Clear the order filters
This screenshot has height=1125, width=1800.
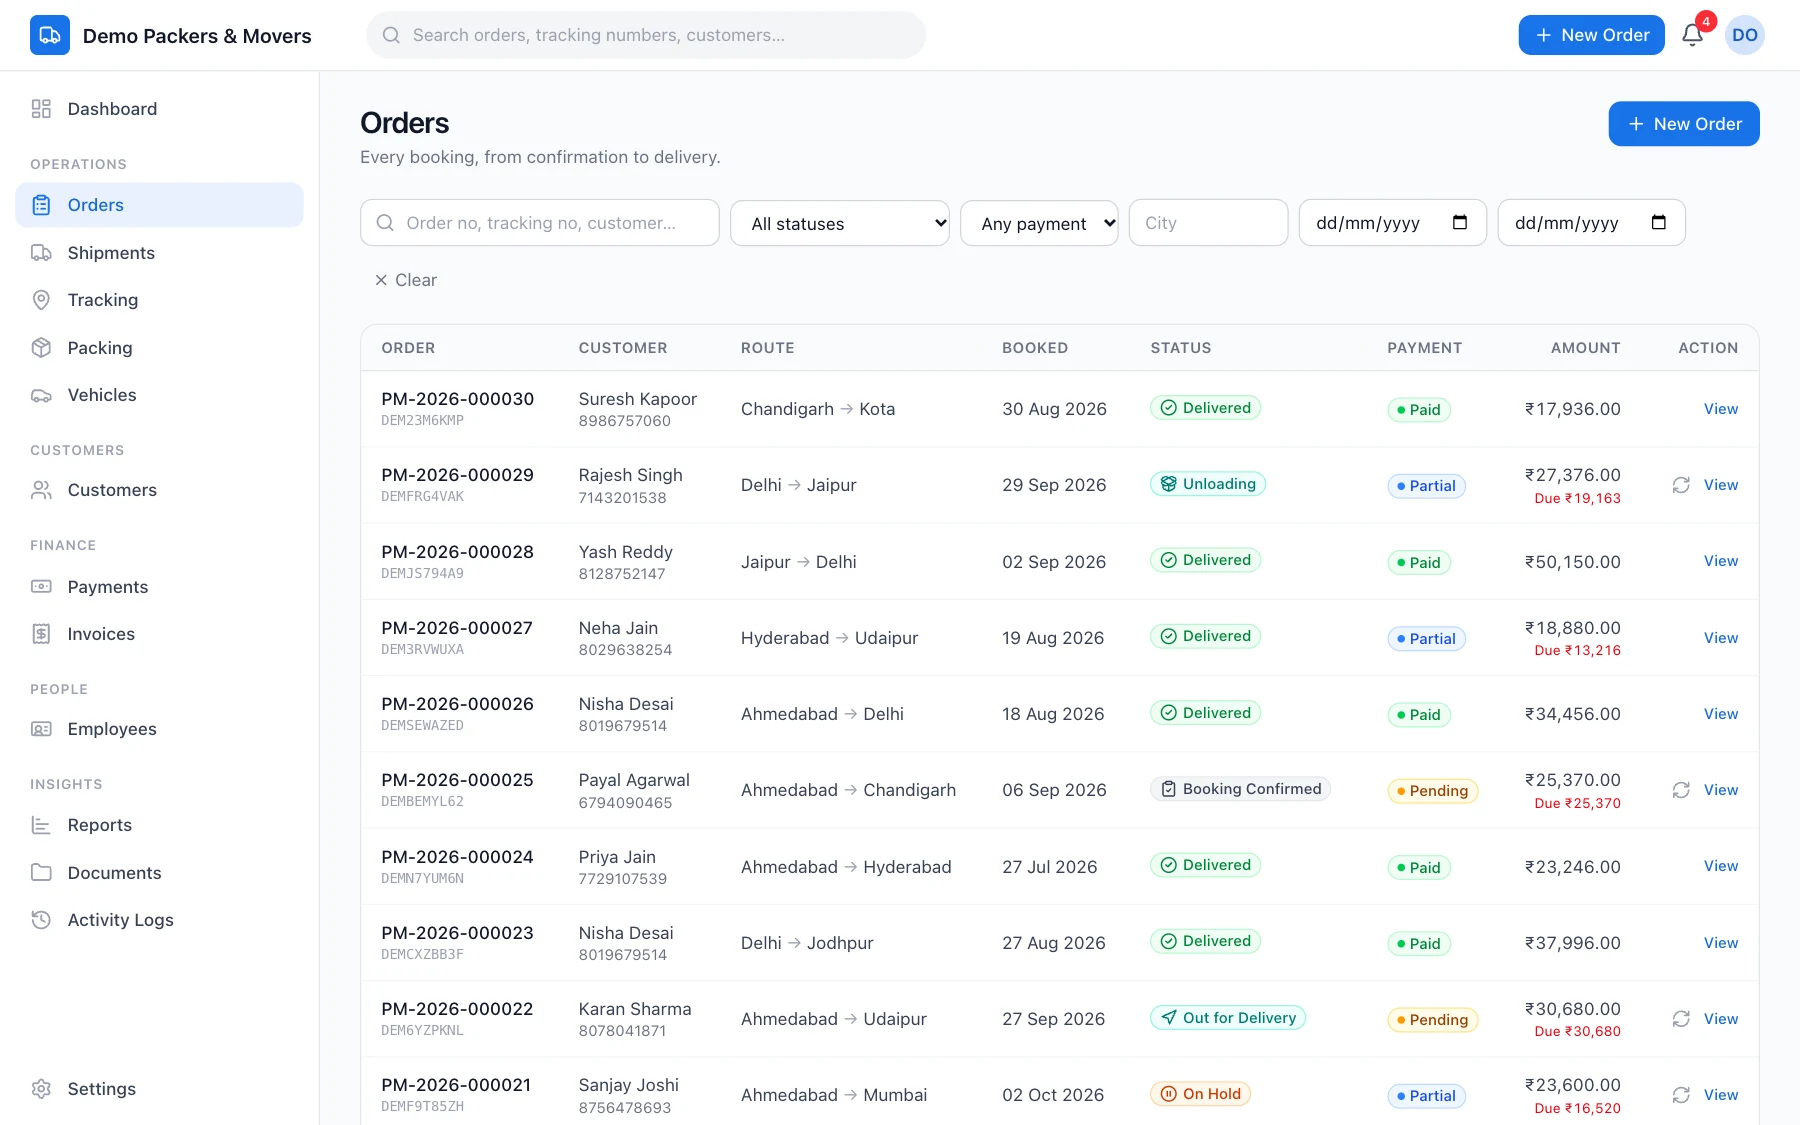tap(406, 280)
